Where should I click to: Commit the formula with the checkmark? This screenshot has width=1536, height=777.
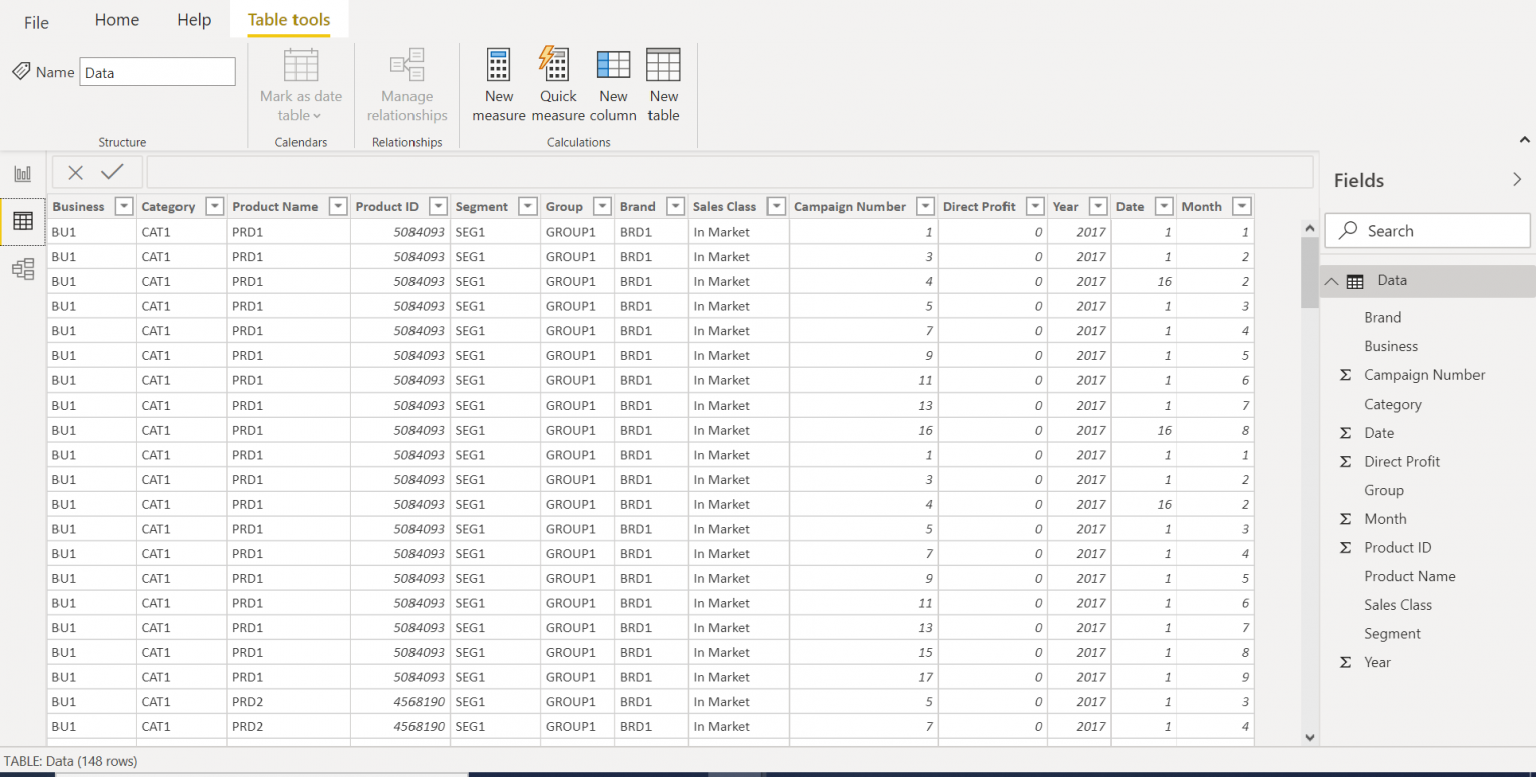tap(111, 171)
